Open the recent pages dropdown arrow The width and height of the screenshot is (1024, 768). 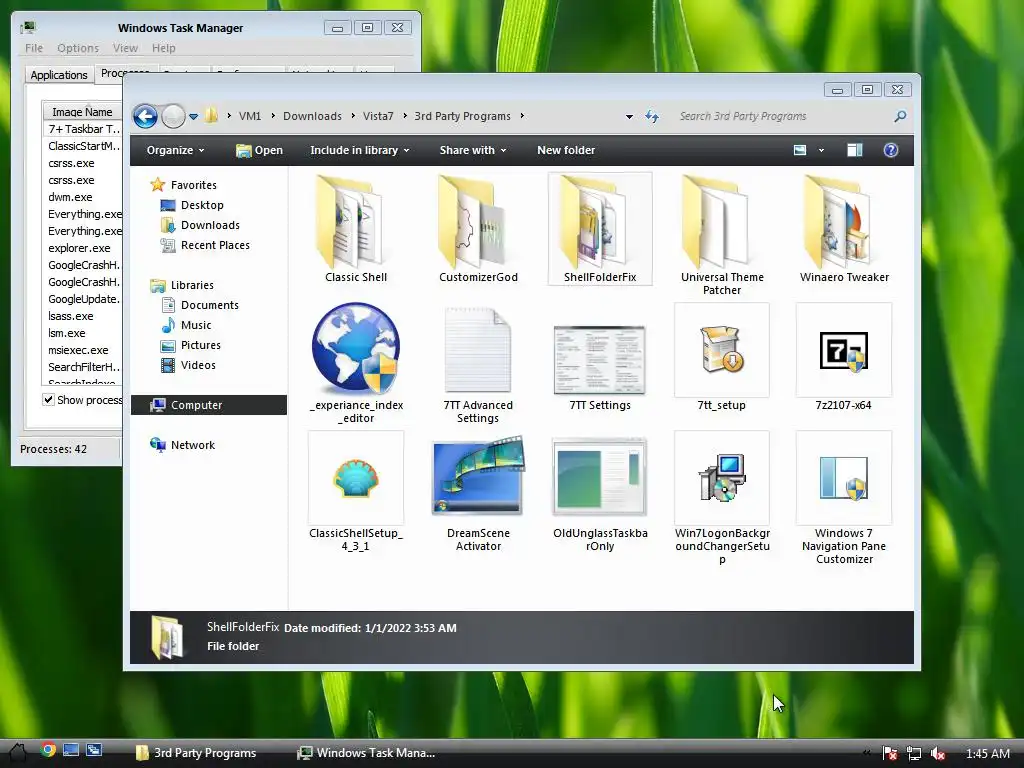(193, 117)
